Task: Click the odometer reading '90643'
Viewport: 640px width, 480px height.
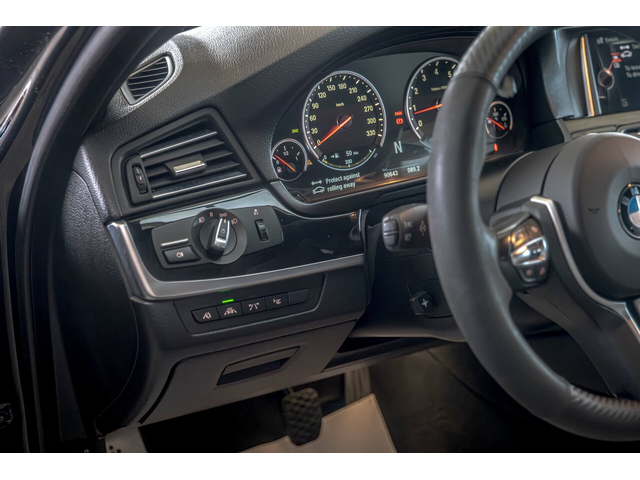Action: [x=391, y=174]
